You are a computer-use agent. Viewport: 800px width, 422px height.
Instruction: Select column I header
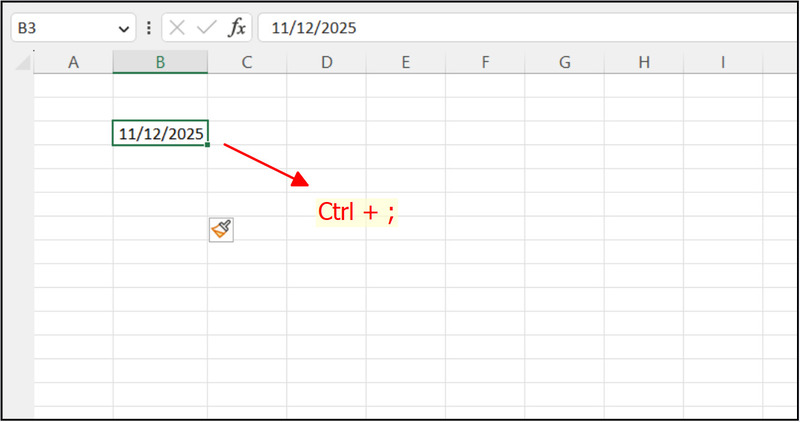click(722, 62)
